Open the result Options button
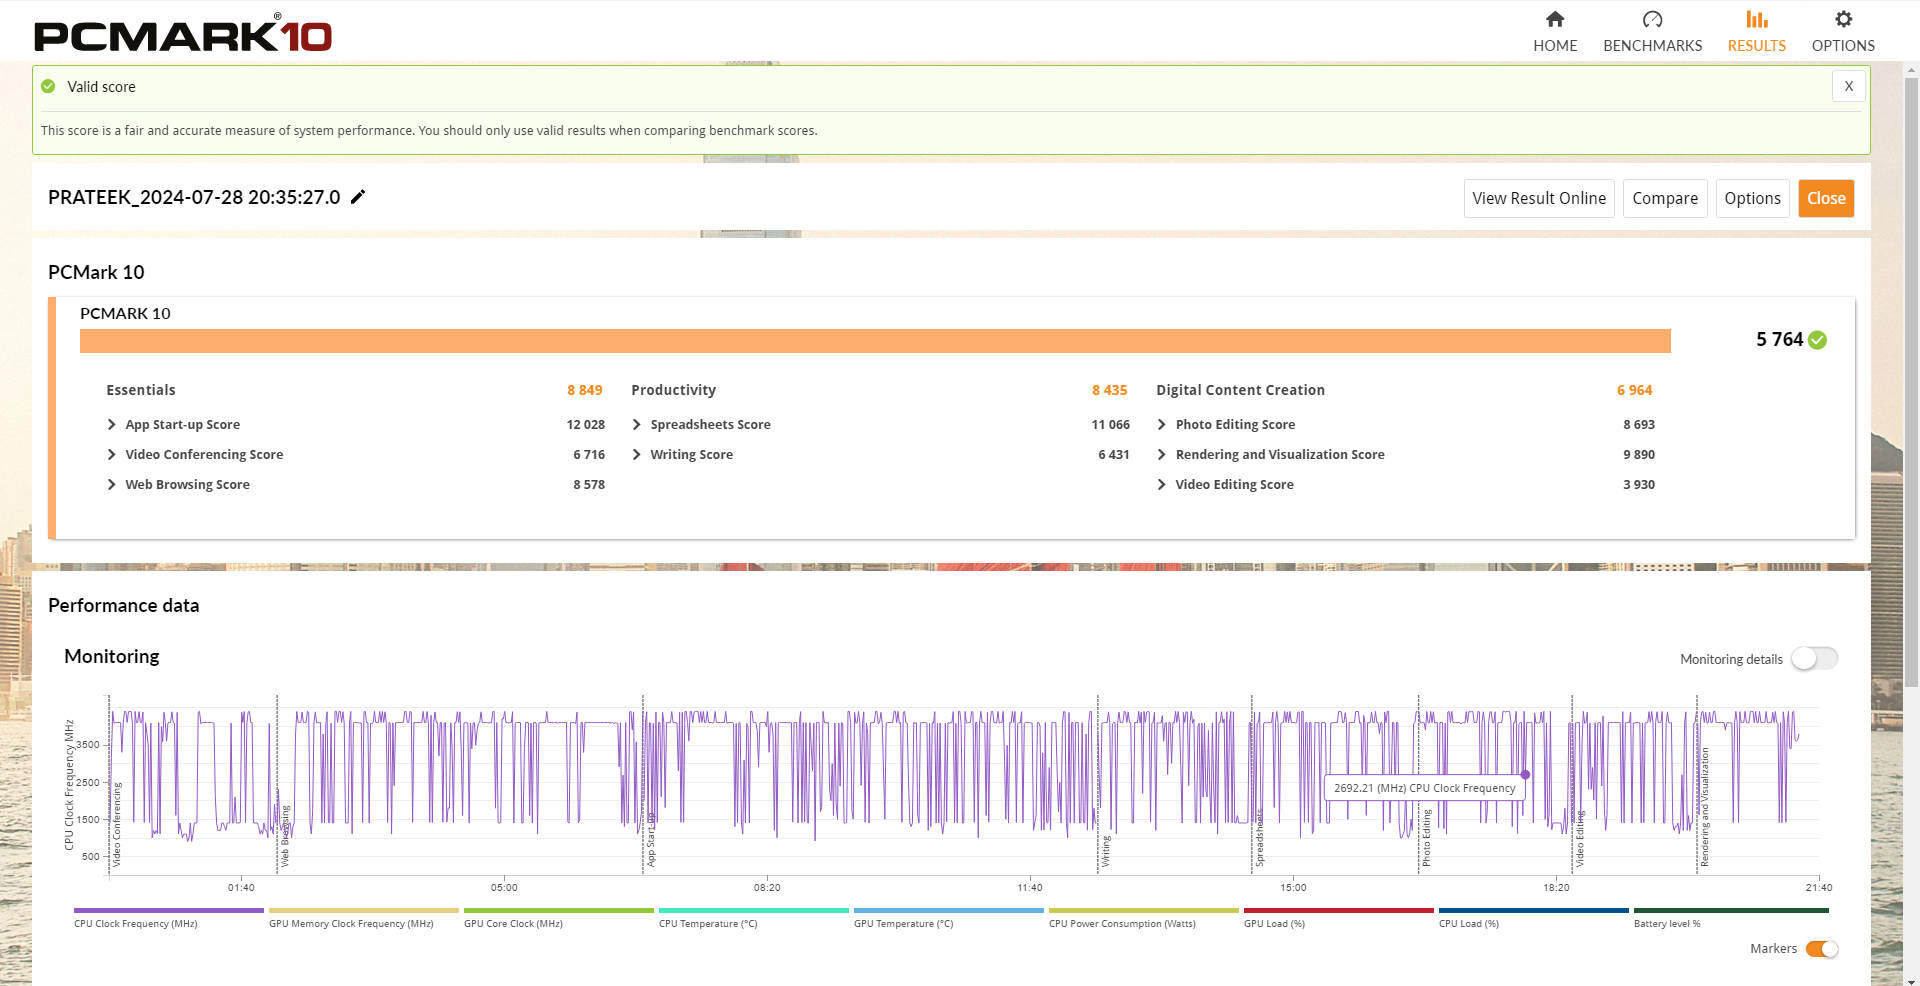This screenshot has width=1920, height=986. [x=1752, y=198]
